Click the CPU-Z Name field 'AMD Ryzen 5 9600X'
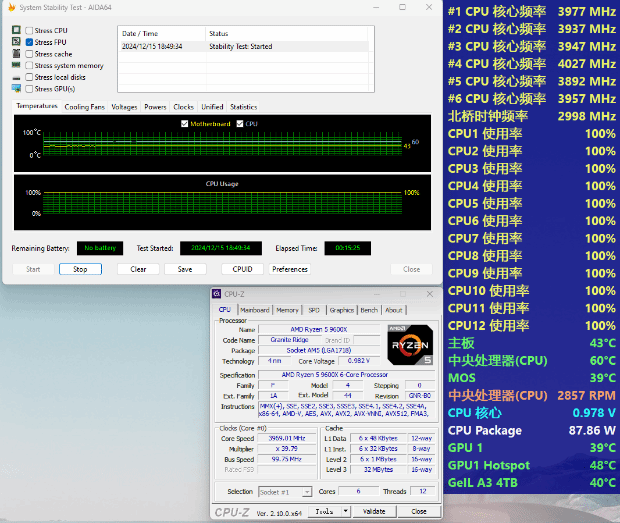The height and width of the screenshot is (523, 620). (319, 329)
